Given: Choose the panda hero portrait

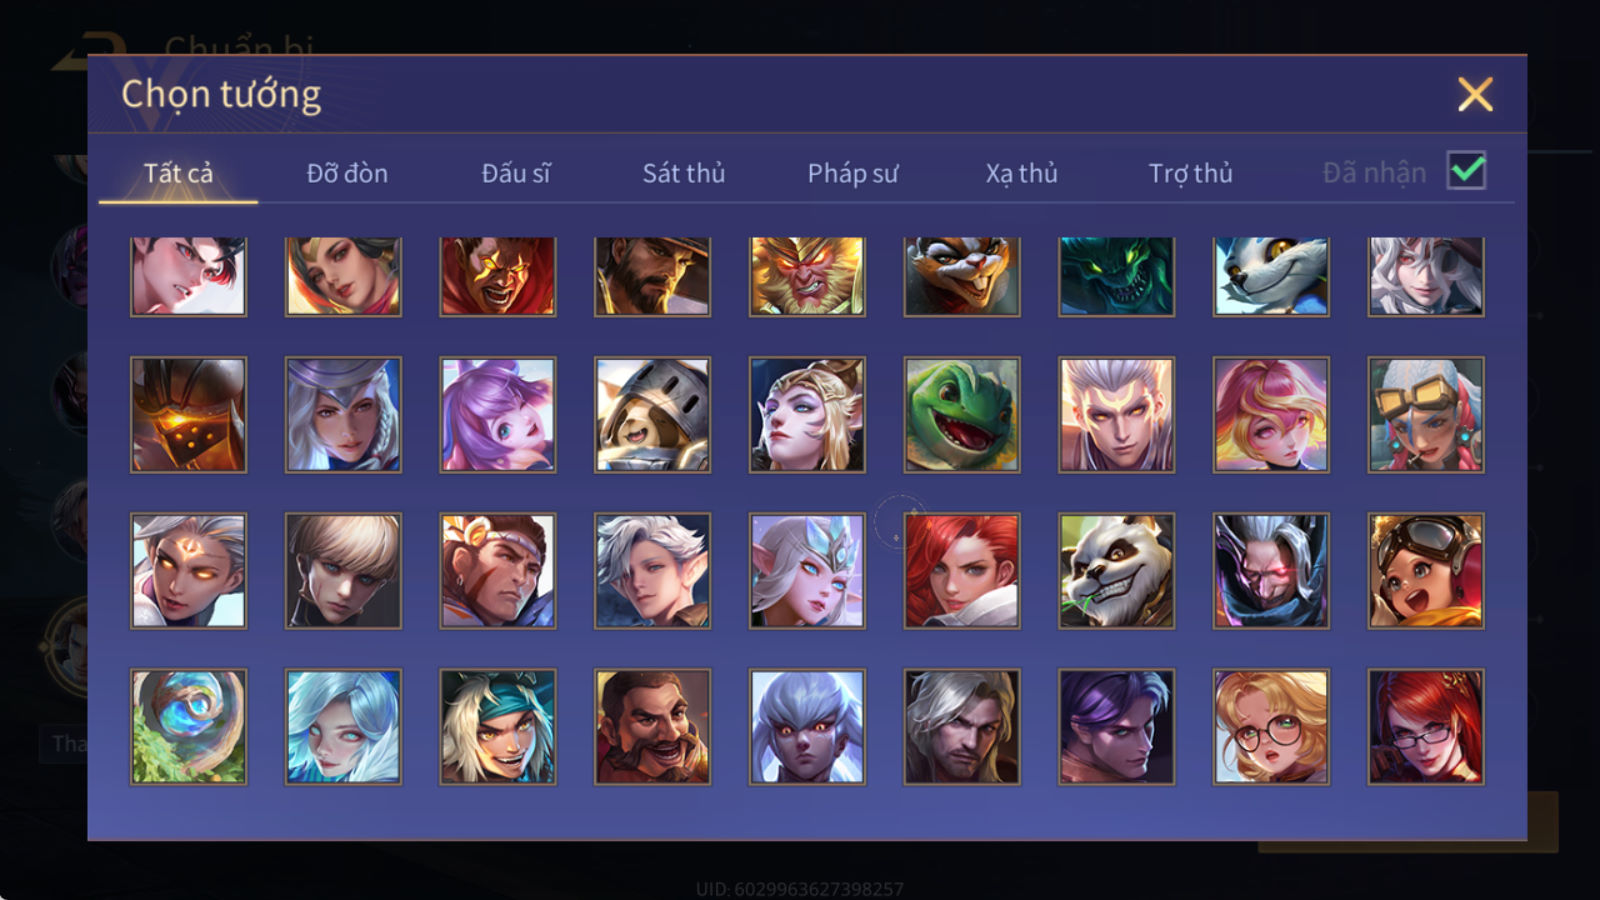Looking at the screenshot, I should coord(1116,571).
